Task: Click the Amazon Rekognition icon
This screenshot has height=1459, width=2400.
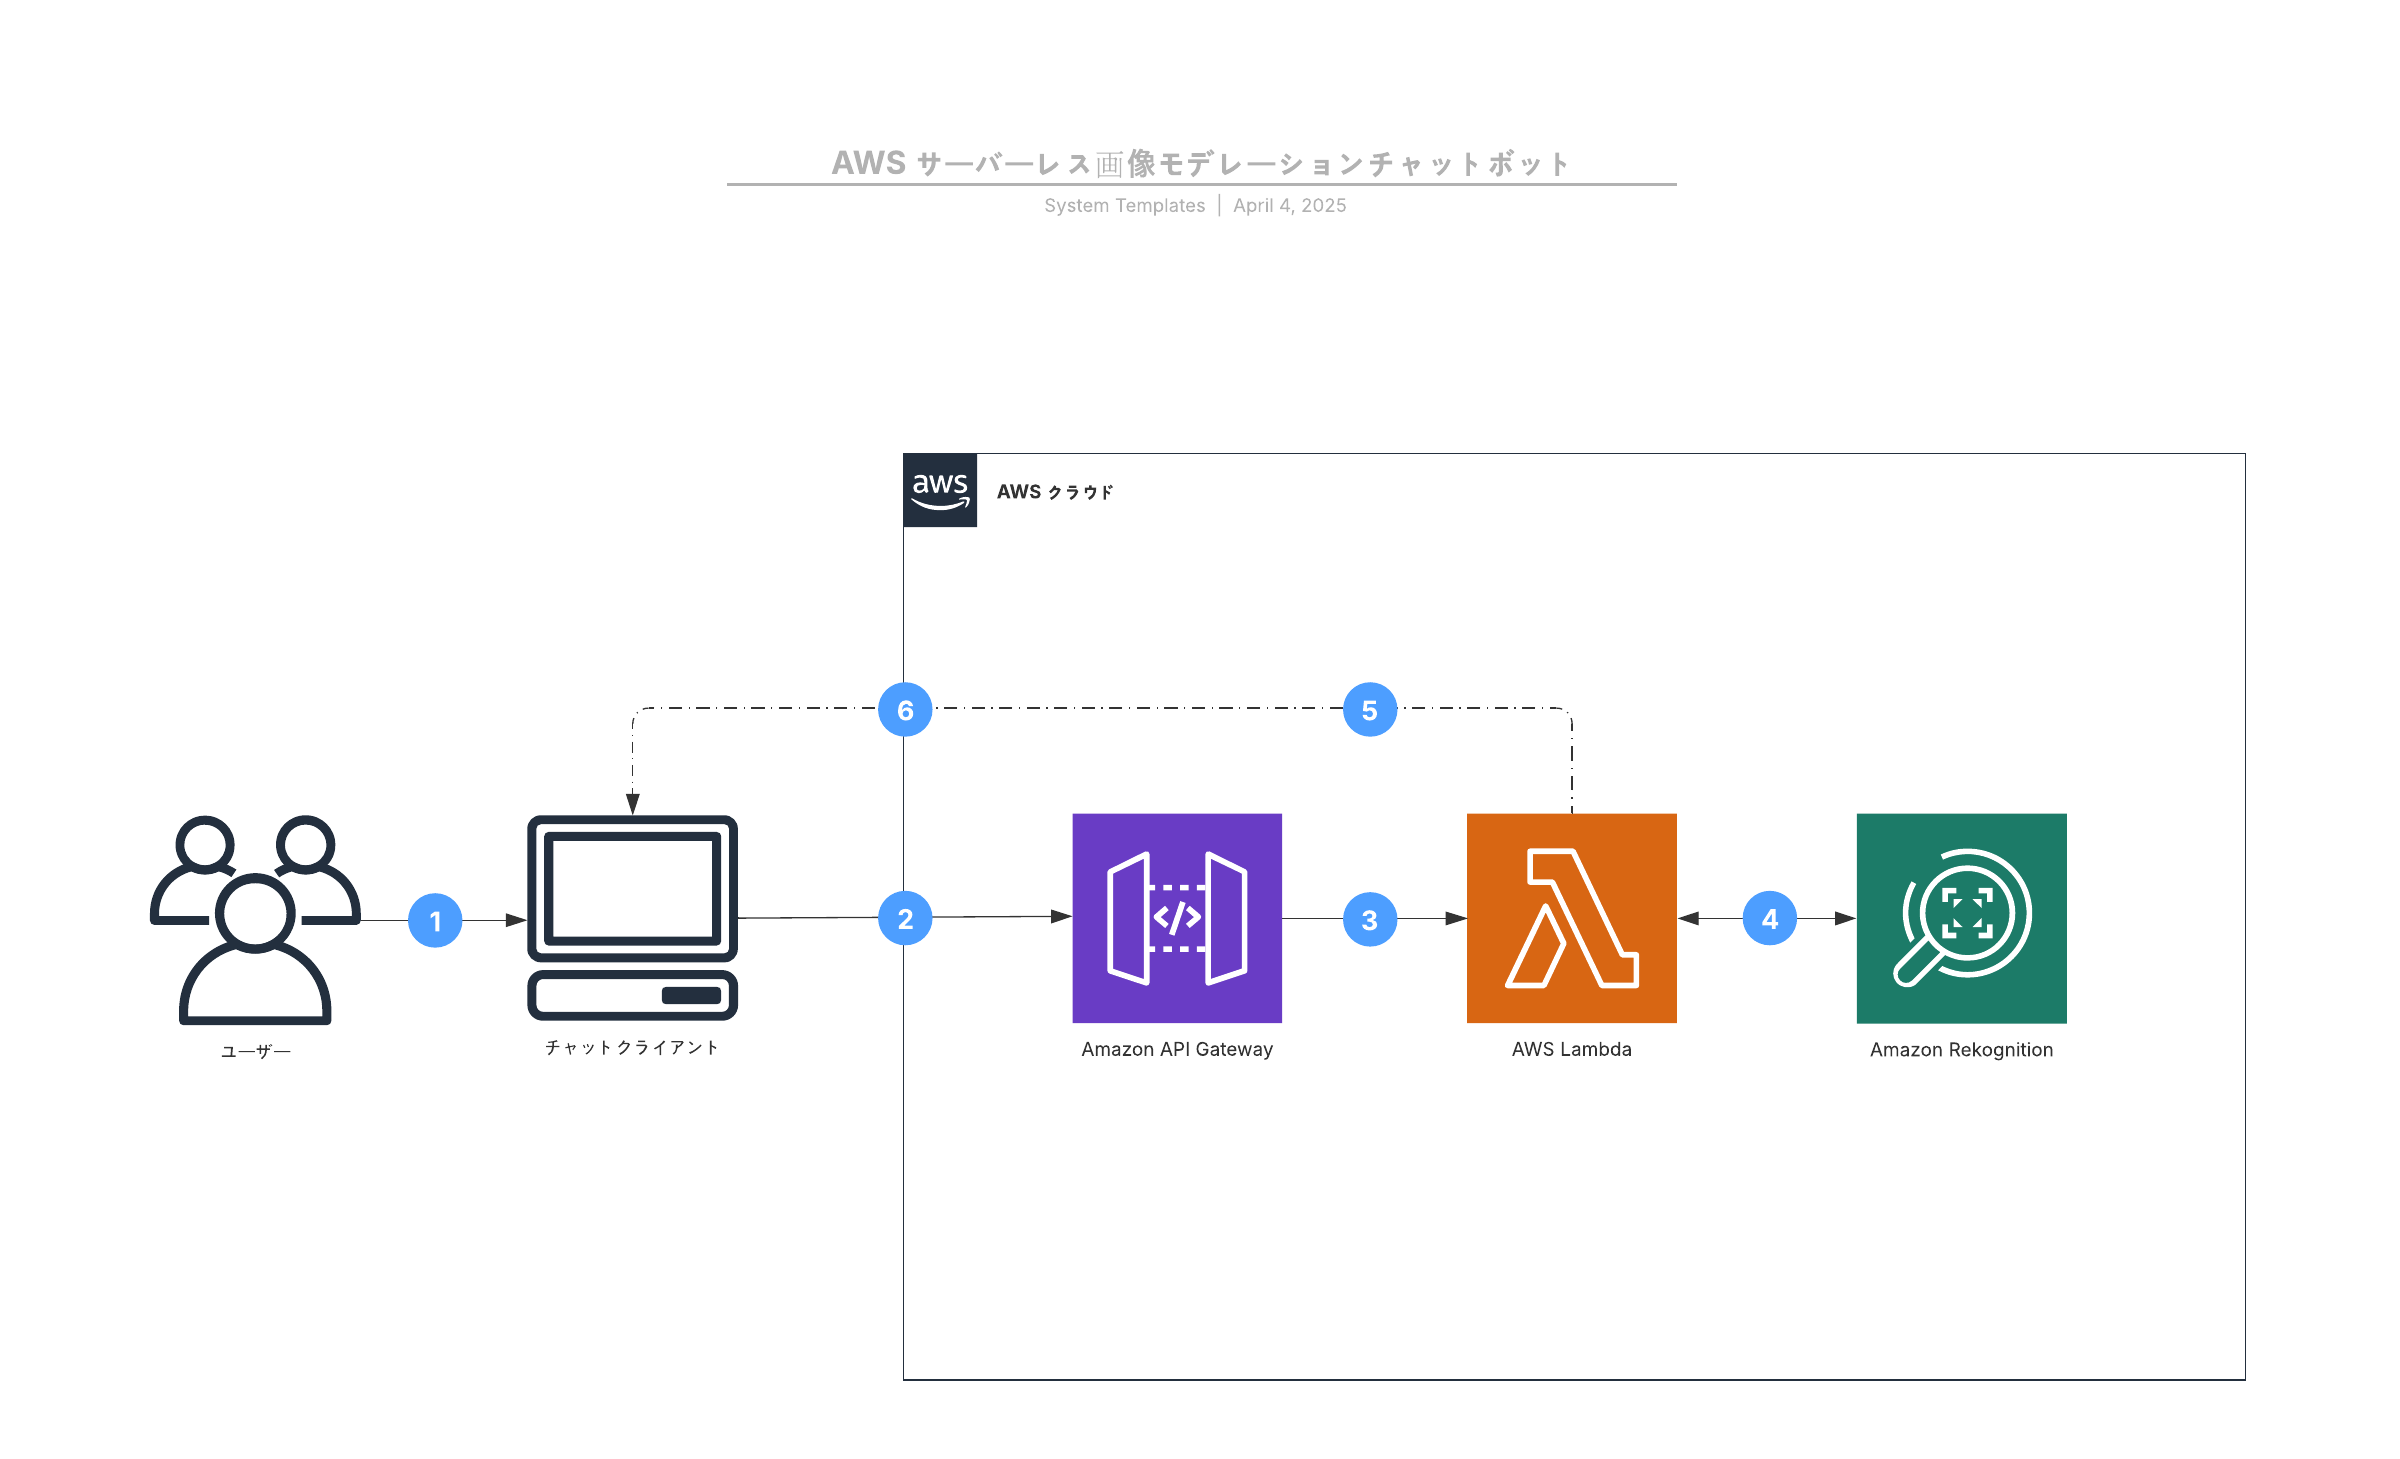Action: [x=1961, y=918]
